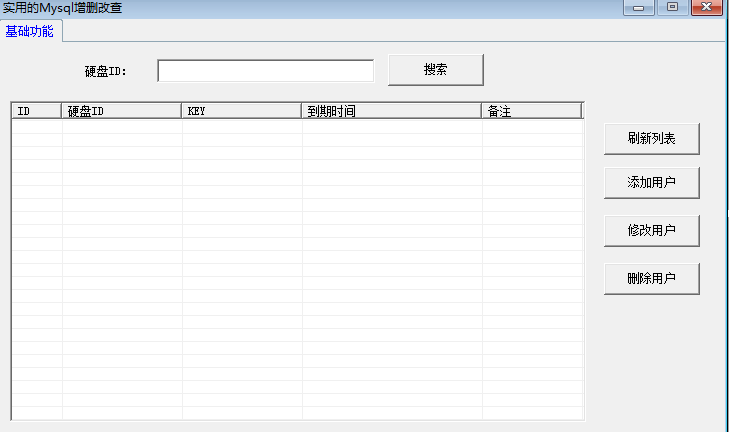Switch to the 基础功能 tab
This screenshot has width=729, height=432.
pos(30,31)
